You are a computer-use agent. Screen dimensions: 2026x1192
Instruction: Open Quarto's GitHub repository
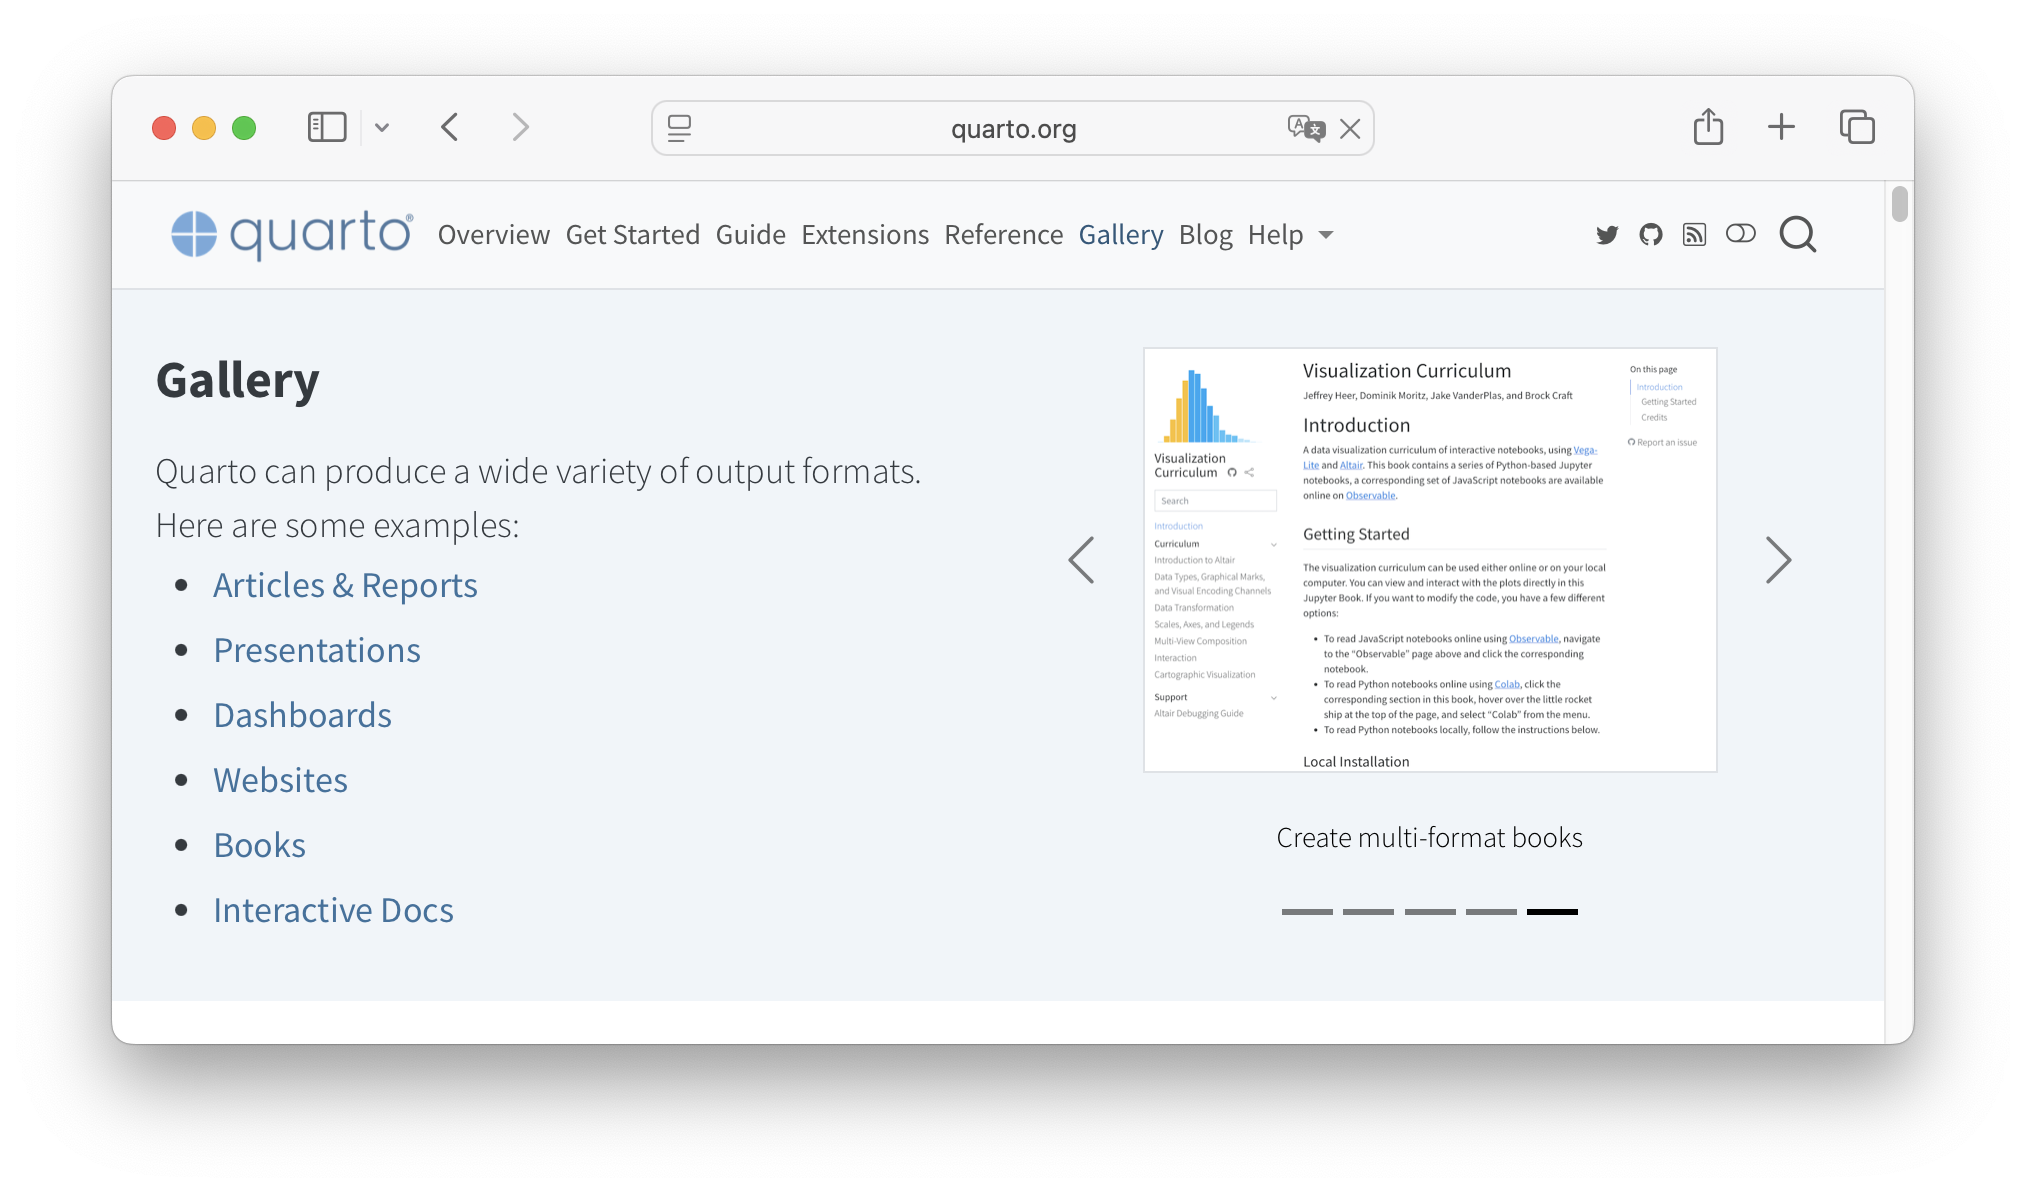tap(1651, 235)
